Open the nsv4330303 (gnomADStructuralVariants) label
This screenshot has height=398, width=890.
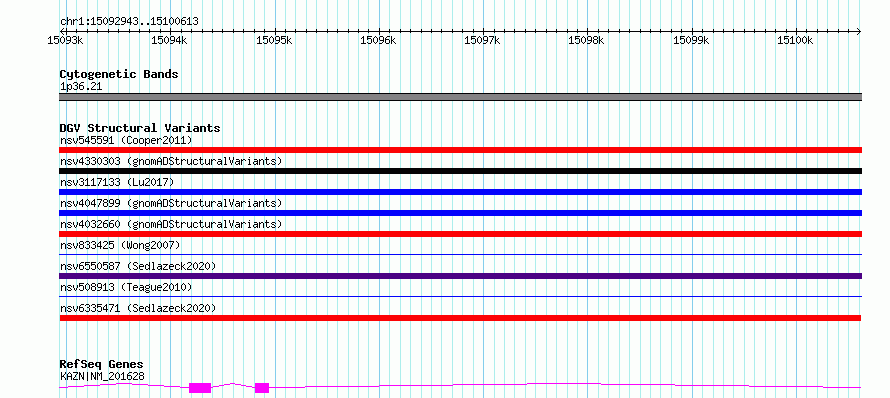(x=171, y=161)
